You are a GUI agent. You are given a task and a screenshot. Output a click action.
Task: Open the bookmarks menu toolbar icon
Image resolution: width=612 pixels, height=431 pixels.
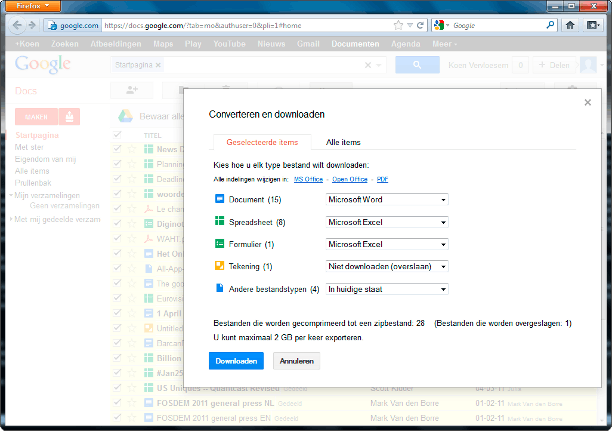click(593, 25)
